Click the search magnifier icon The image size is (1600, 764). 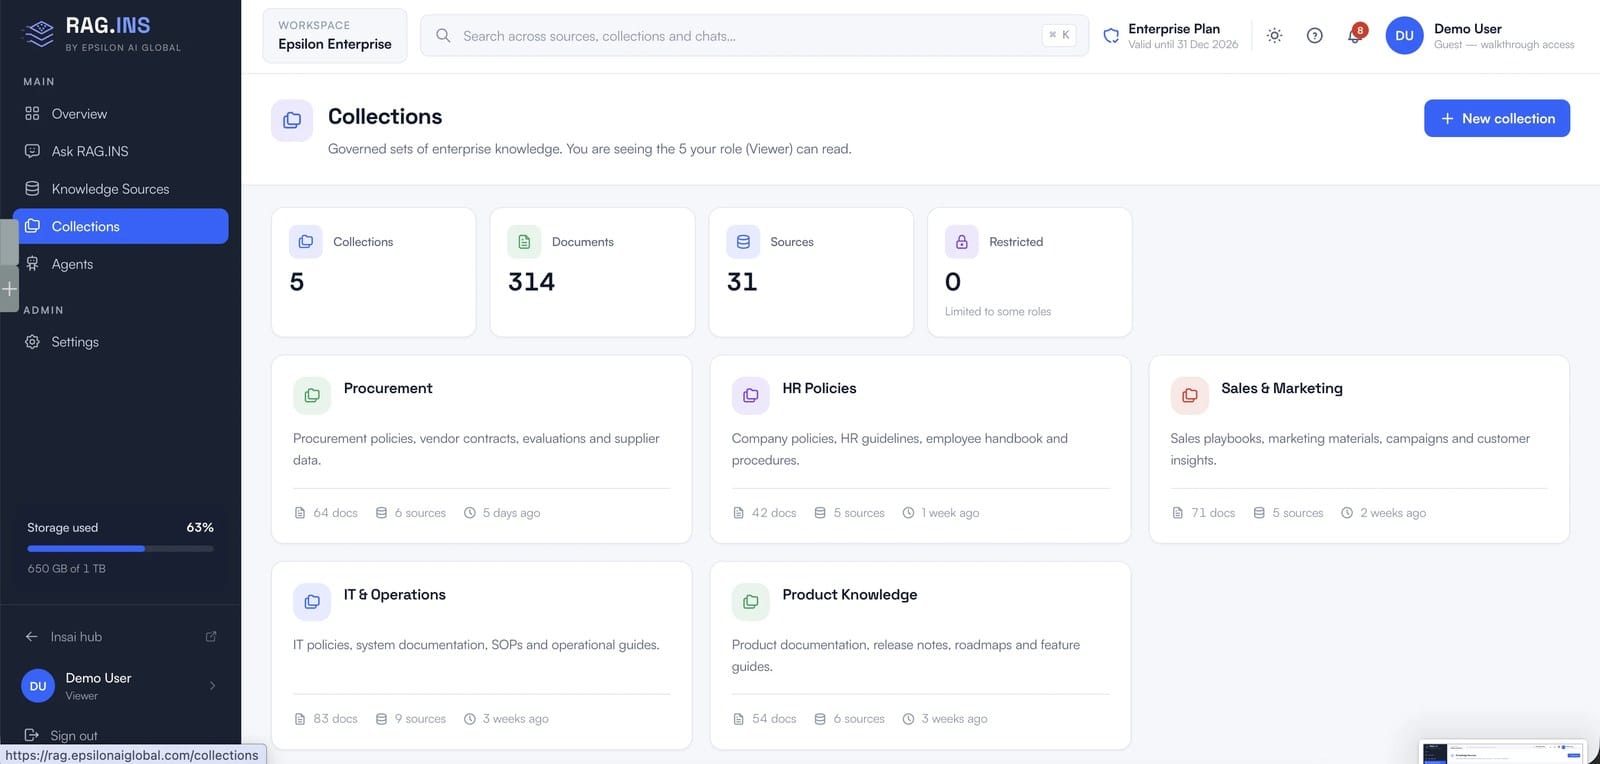[443, 35]
